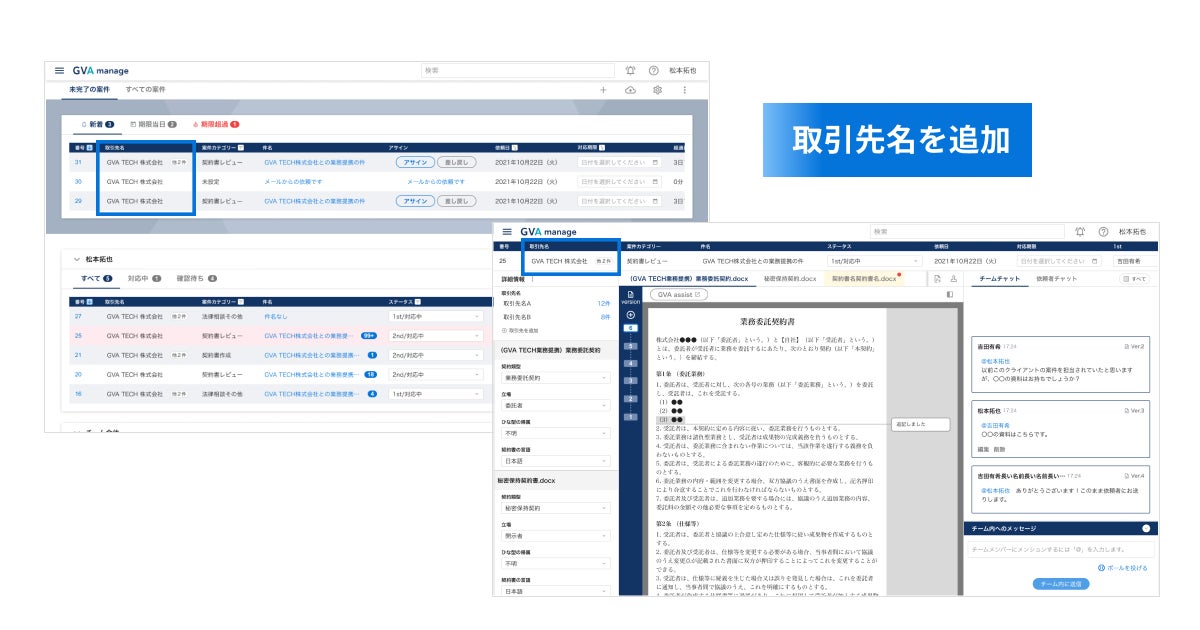The width and height of the screenshot is (1200, 630).
Task: Switch to 未完了の案件 tab
Action: [91, 90]
